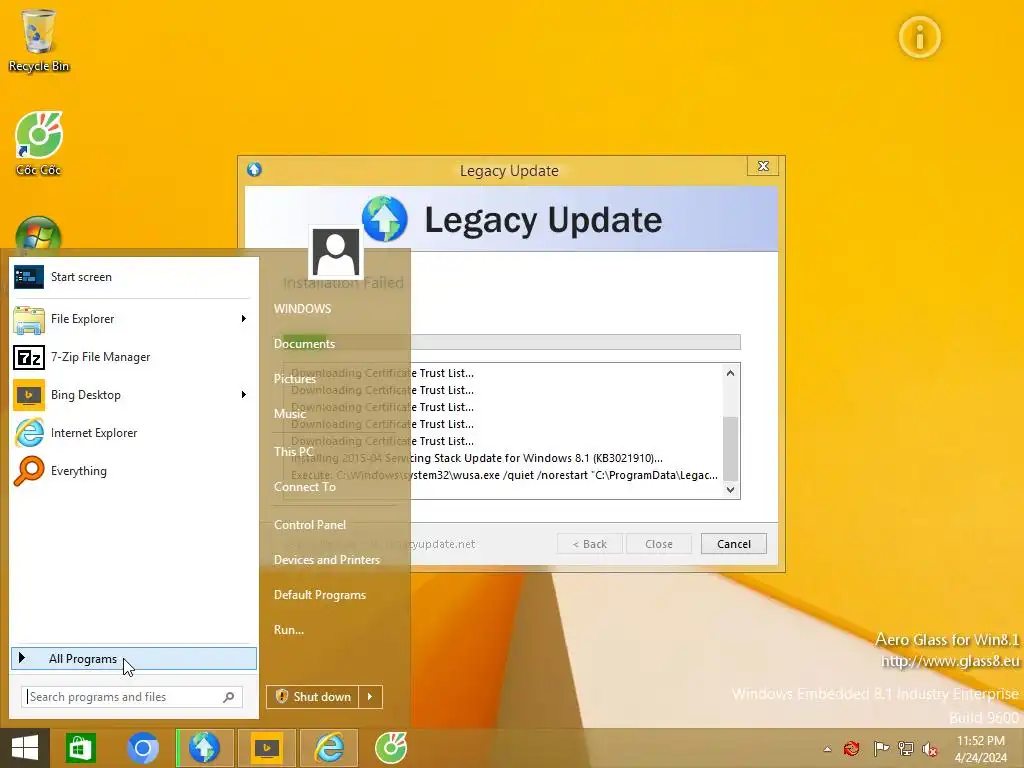Click the network tray icon

906,748
